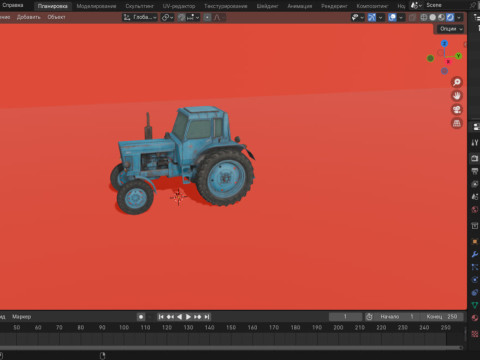
Task: Open the proportional editing falloff selector
Action: 218,17
